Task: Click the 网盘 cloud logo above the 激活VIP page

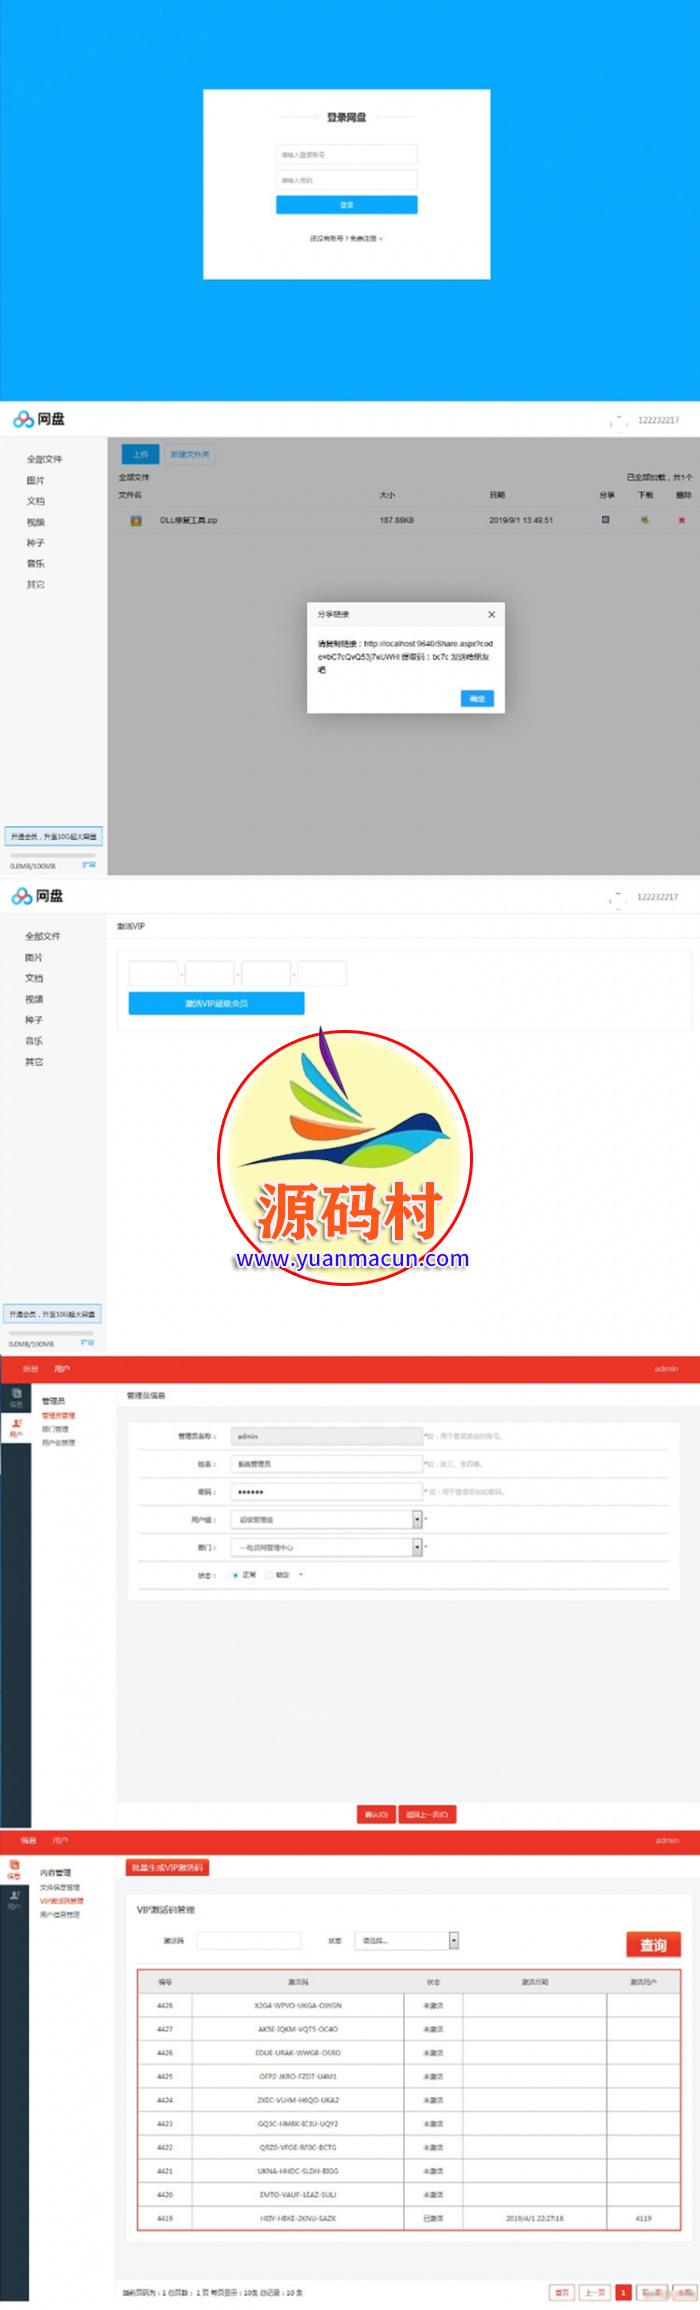Action: click(22, 897)
